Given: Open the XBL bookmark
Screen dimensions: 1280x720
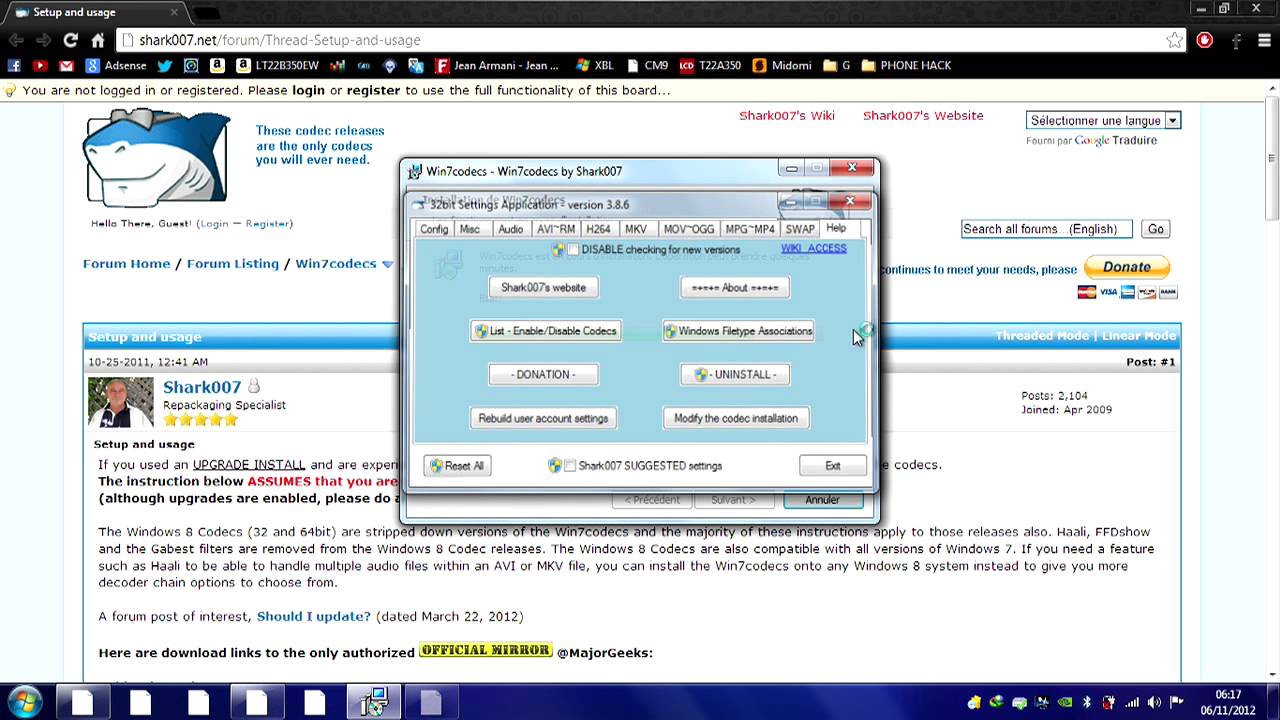Looking at the screenshot, I should click(595, 65).
